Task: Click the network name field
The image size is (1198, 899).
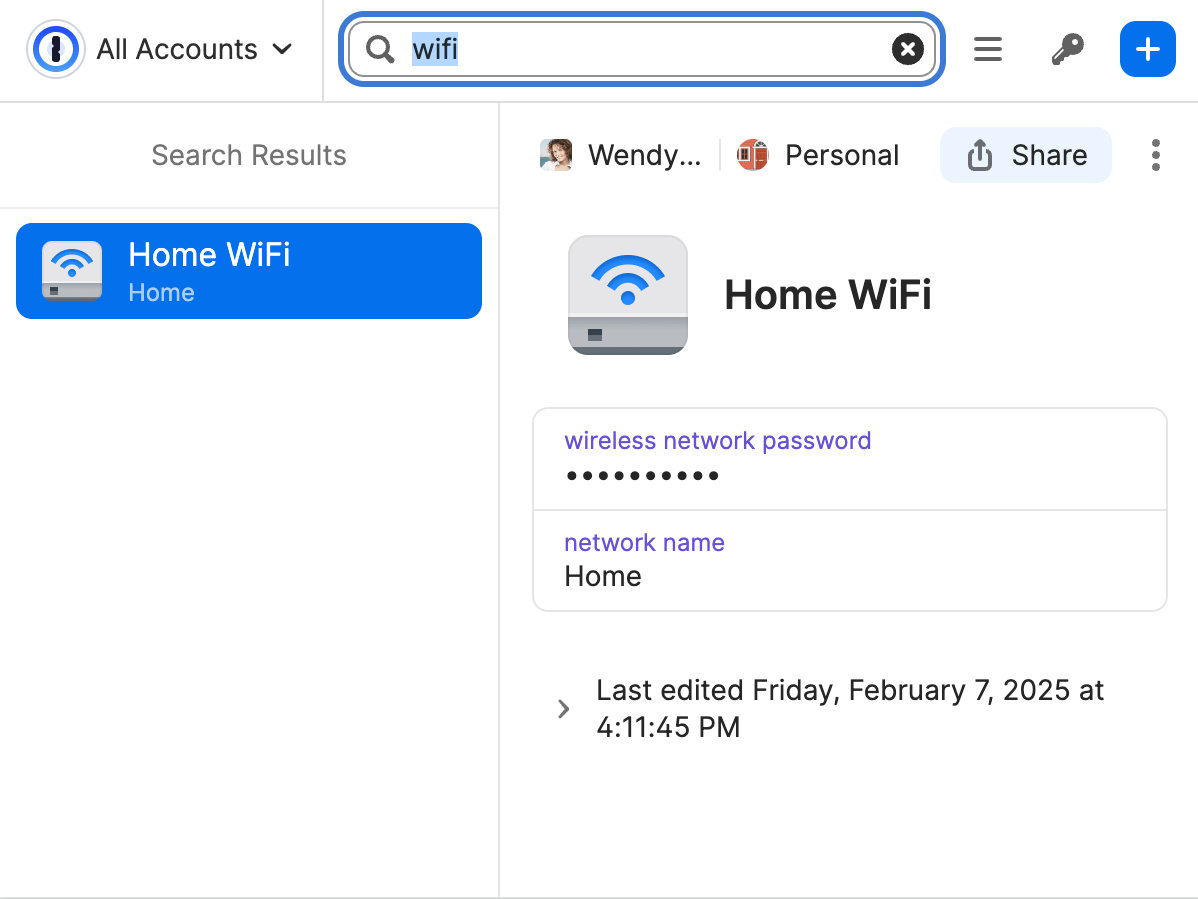Action: pyautogui.click(x=850, y=561)
